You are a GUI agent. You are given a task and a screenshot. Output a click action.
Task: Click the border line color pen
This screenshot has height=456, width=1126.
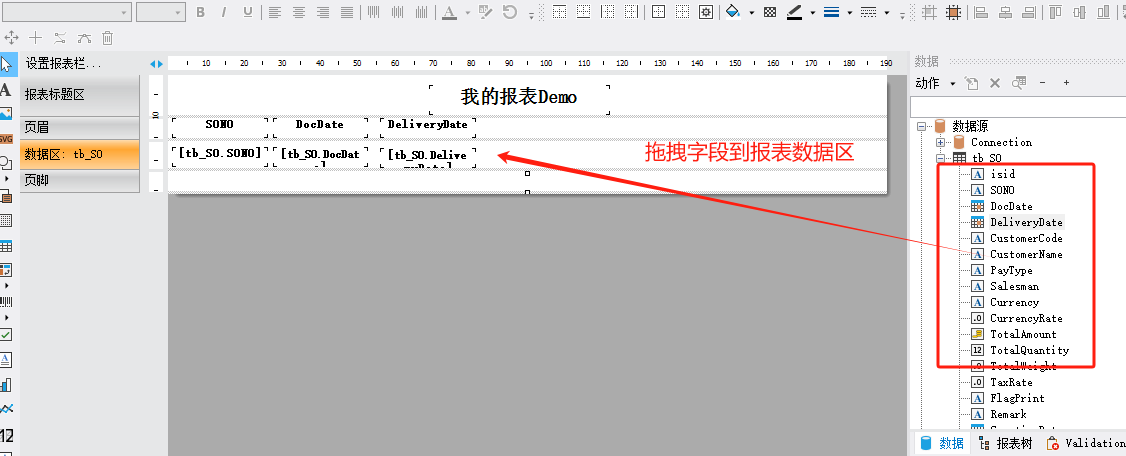(794, 11)
